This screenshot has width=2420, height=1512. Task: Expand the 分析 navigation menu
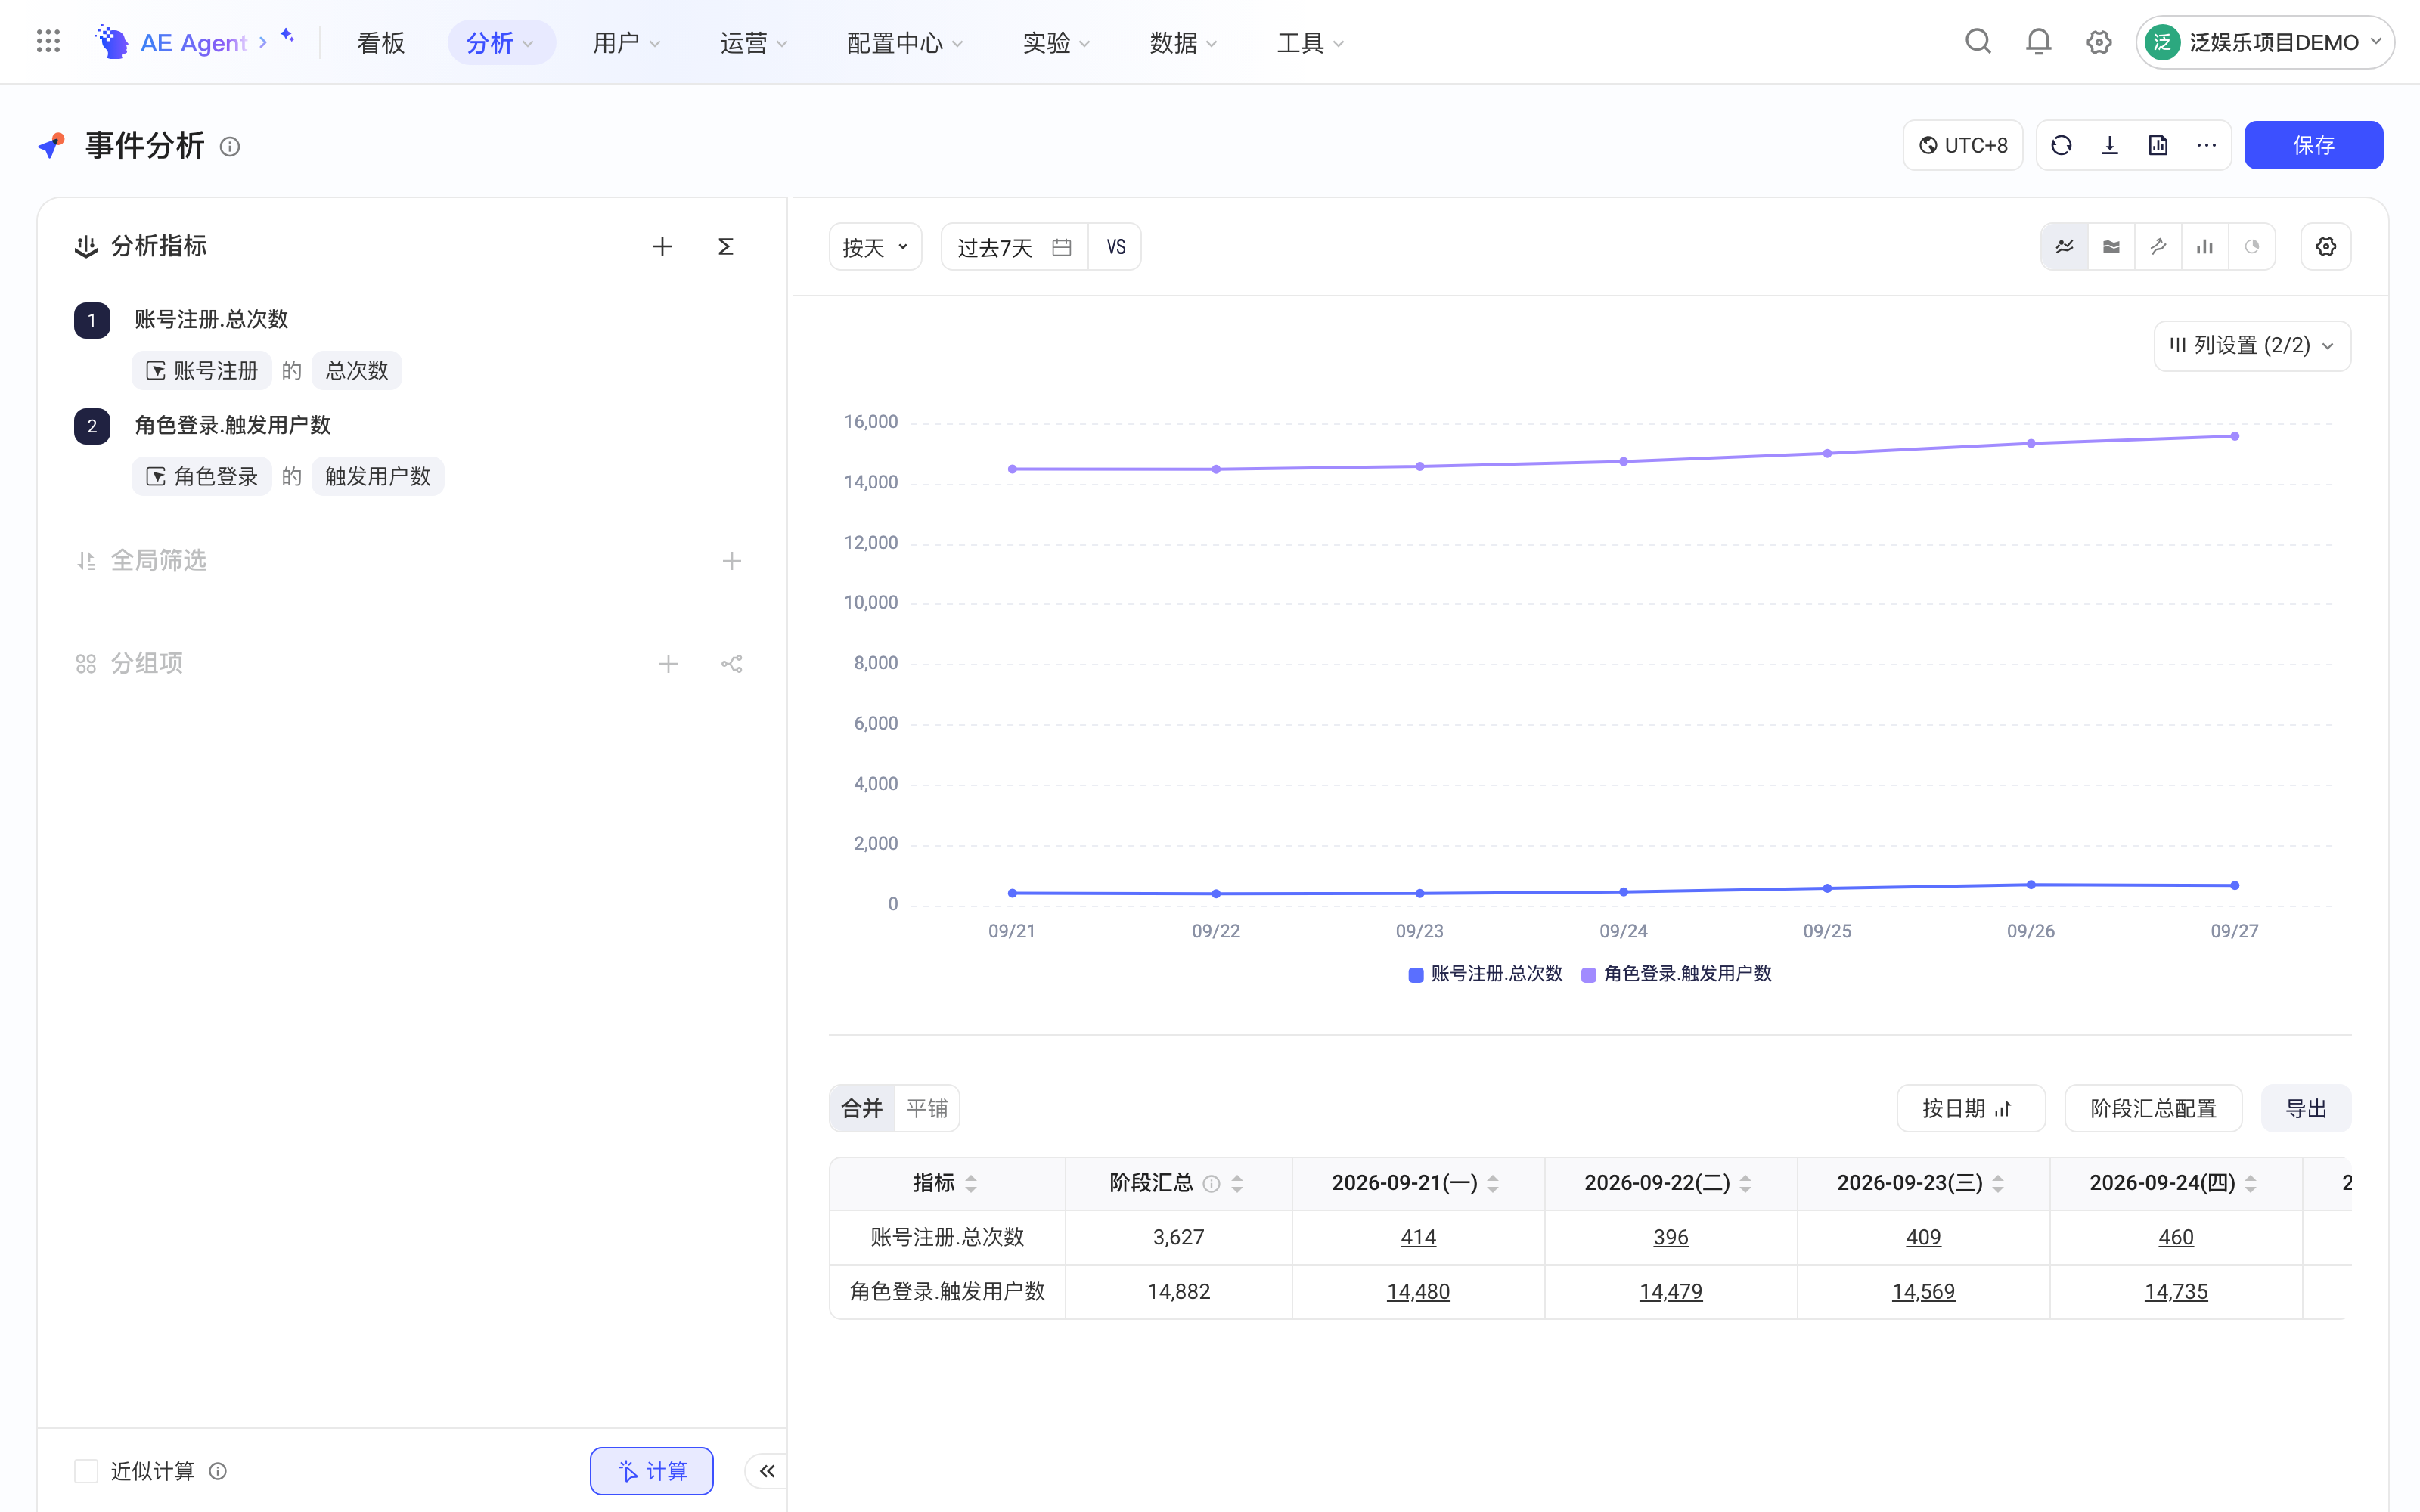click(x=501, y=42)
